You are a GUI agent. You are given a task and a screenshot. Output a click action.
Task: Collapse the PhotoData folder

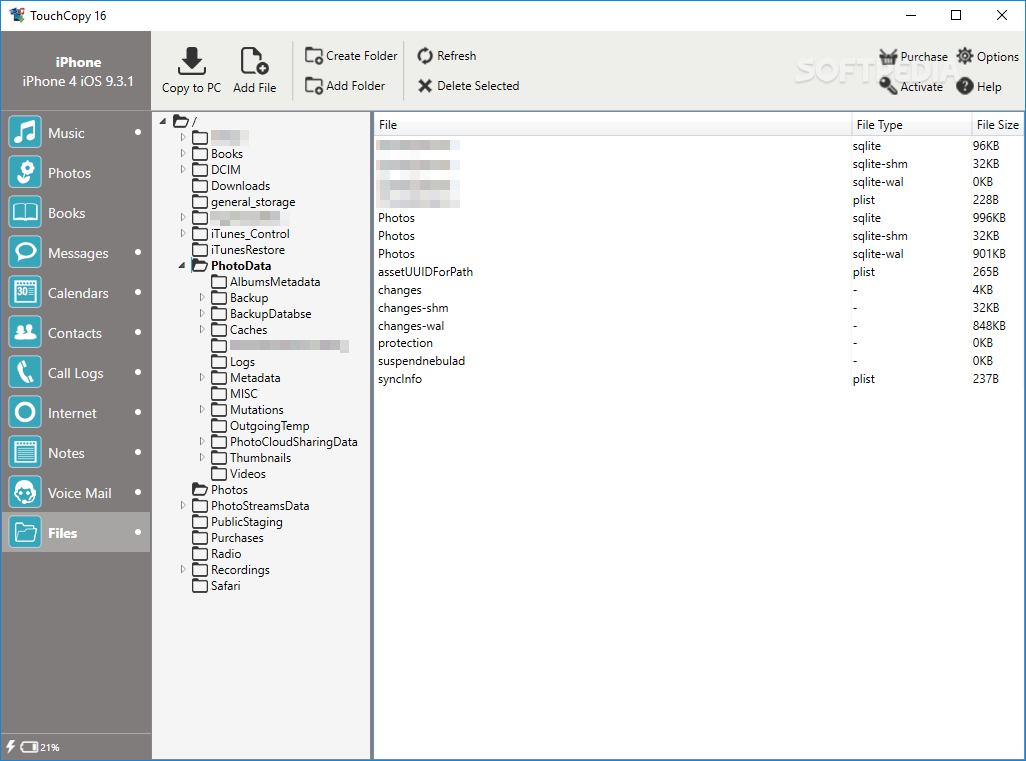click(182, 265)
